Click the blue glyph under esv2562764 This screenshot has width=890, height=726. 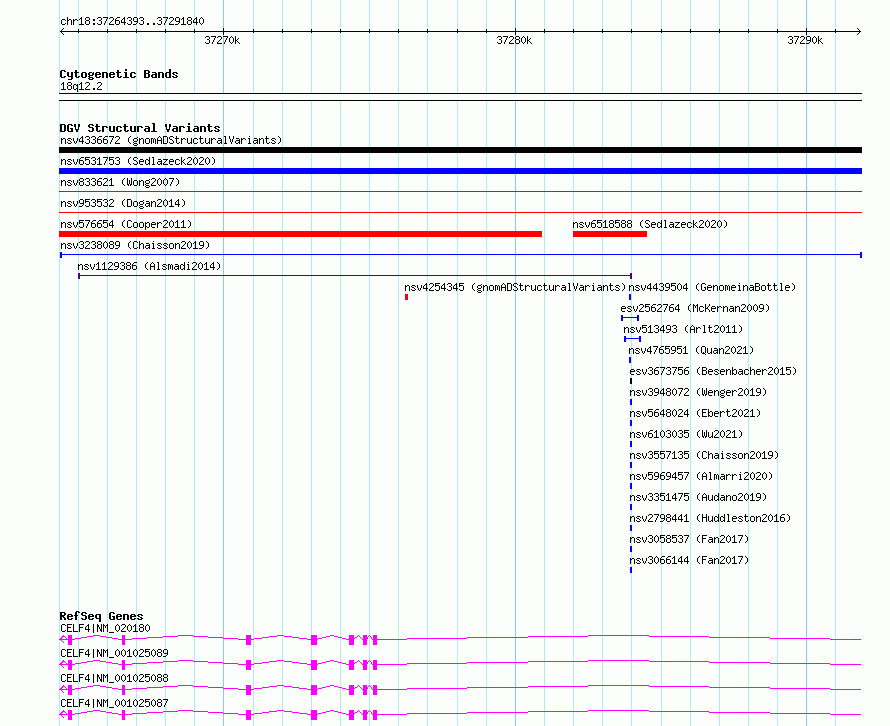pos(630,318)
